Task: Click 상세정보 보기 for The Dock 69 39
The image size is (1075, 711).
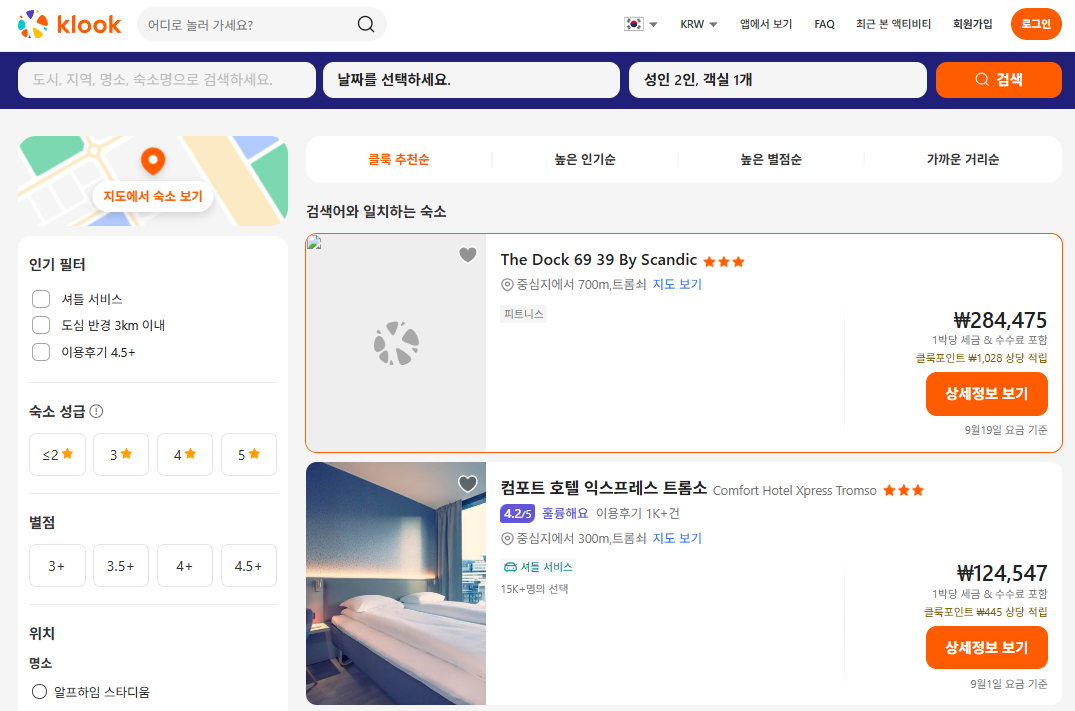Action: (987, 394)
